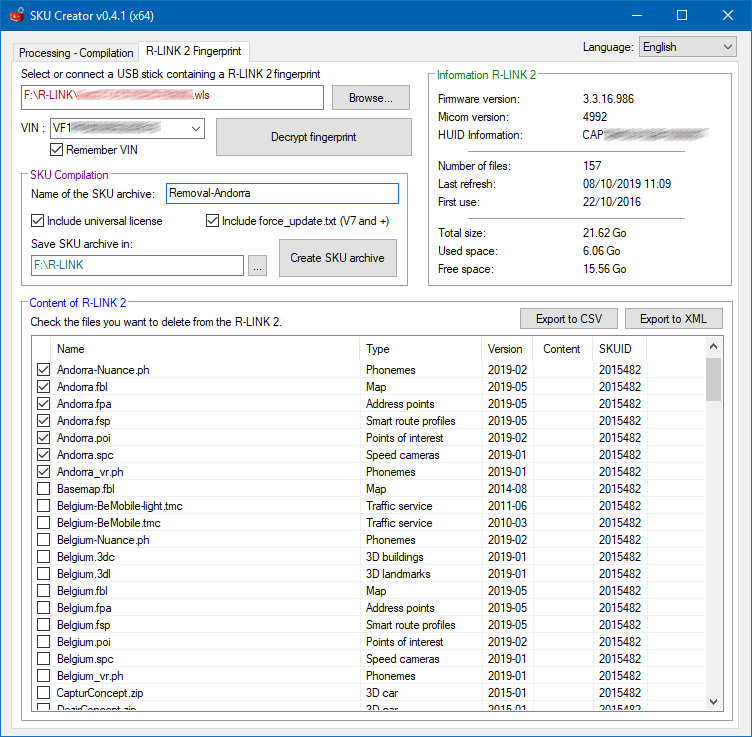Image resolution: width=752 pixels, height=737 pixels.
Task: Check Belgium-BeMobile.tmc checkbox
Action: click(x=43, y=523)
